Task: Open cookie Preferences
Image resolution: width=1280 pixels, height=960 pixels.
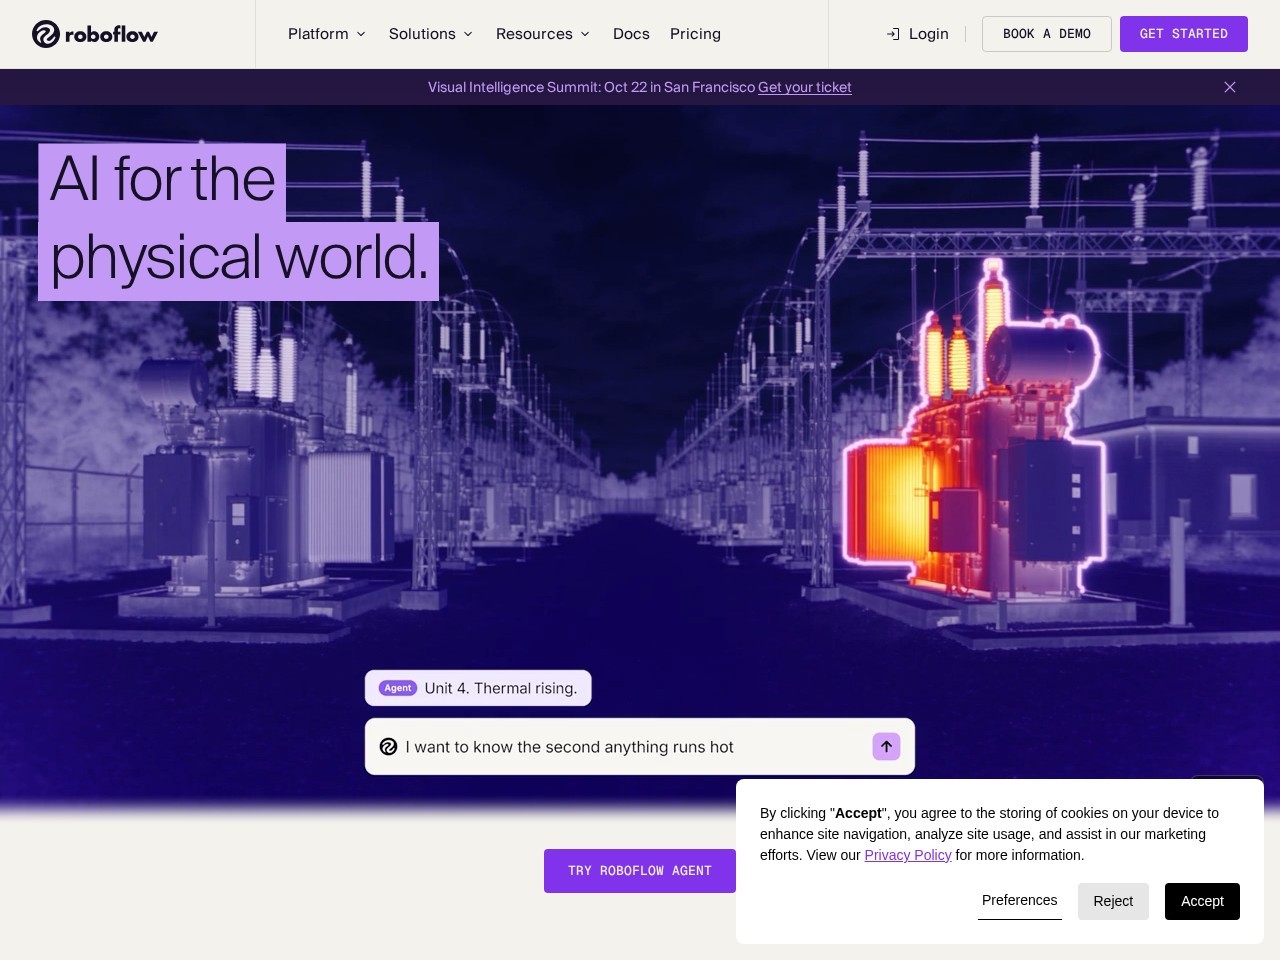Action: point(1020,901)
